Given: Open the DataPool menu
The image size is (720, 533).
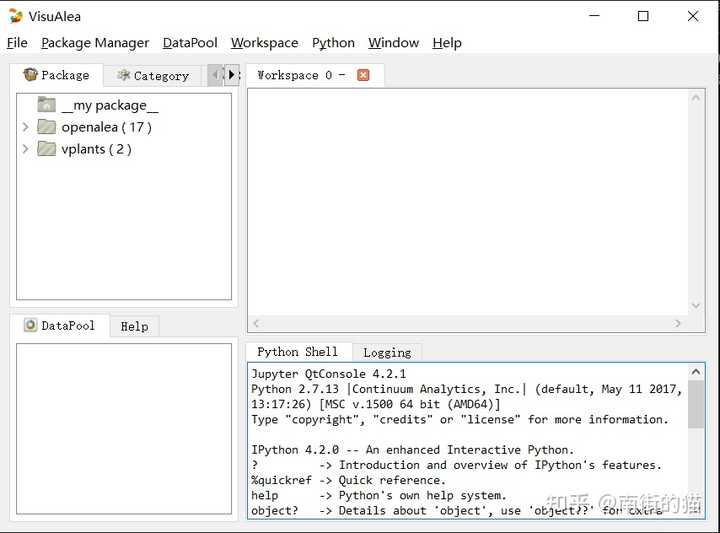Looking at the screenshot, I should point(190,43).
